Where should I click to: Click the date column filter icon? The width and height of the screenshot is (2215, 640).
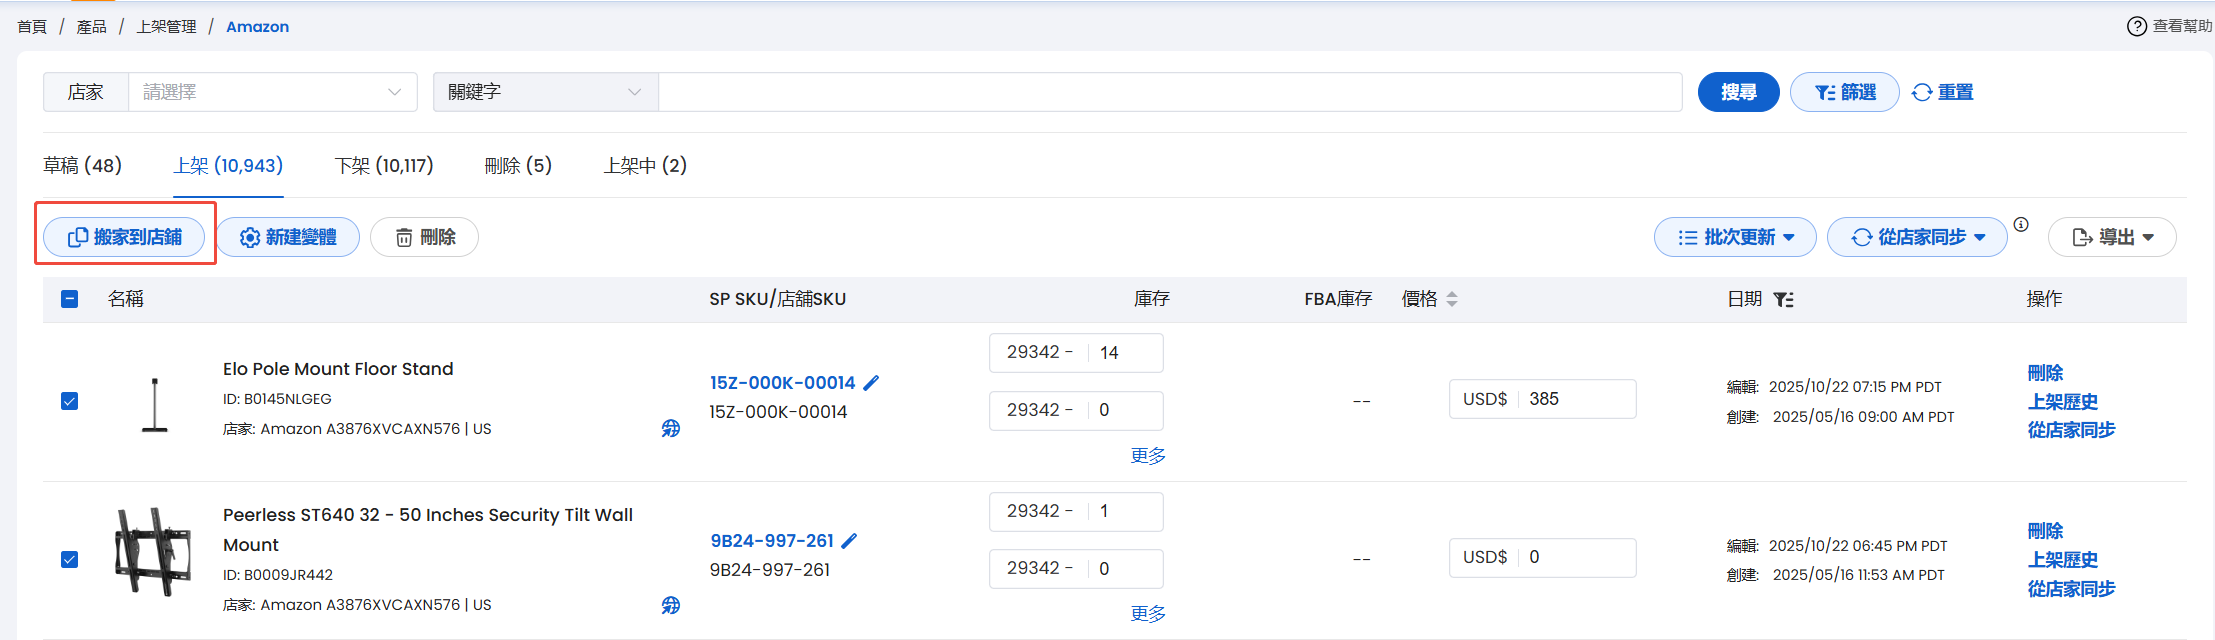point(1783,299)
